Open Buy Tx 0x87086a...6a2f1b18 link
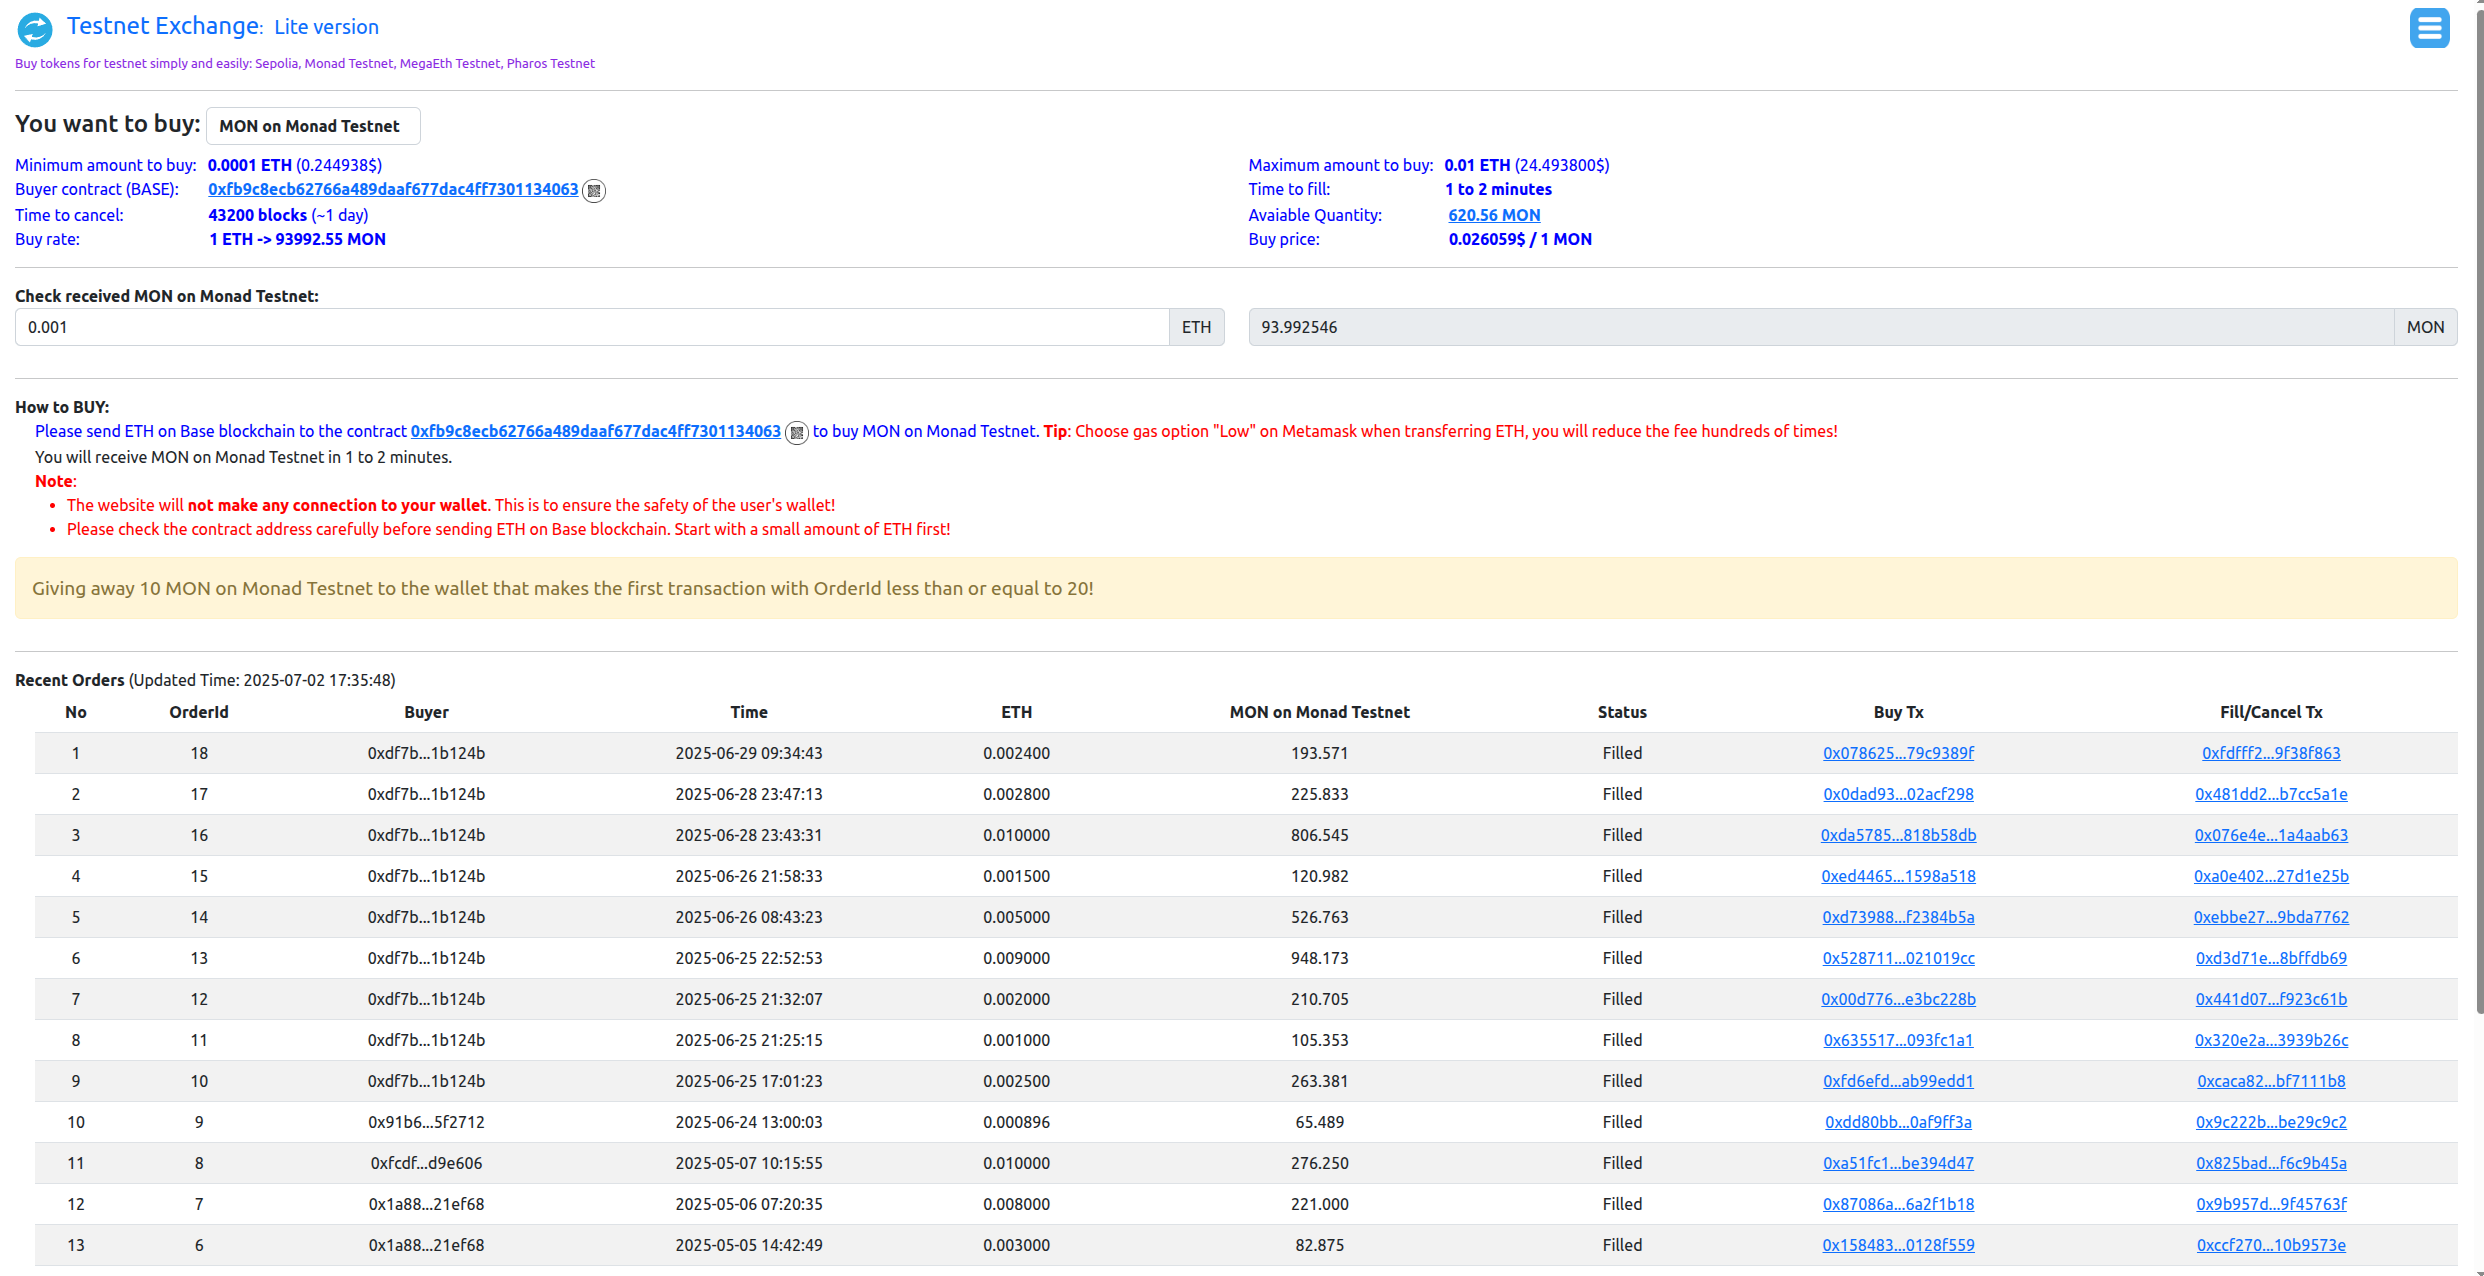The width and height of the screenshot is (2484, 1276). 1898,1204
